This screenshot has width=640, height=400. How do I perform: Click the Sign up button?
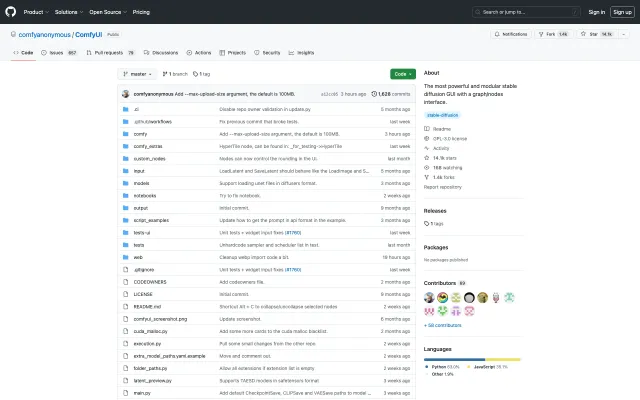(x=622, y=12)
